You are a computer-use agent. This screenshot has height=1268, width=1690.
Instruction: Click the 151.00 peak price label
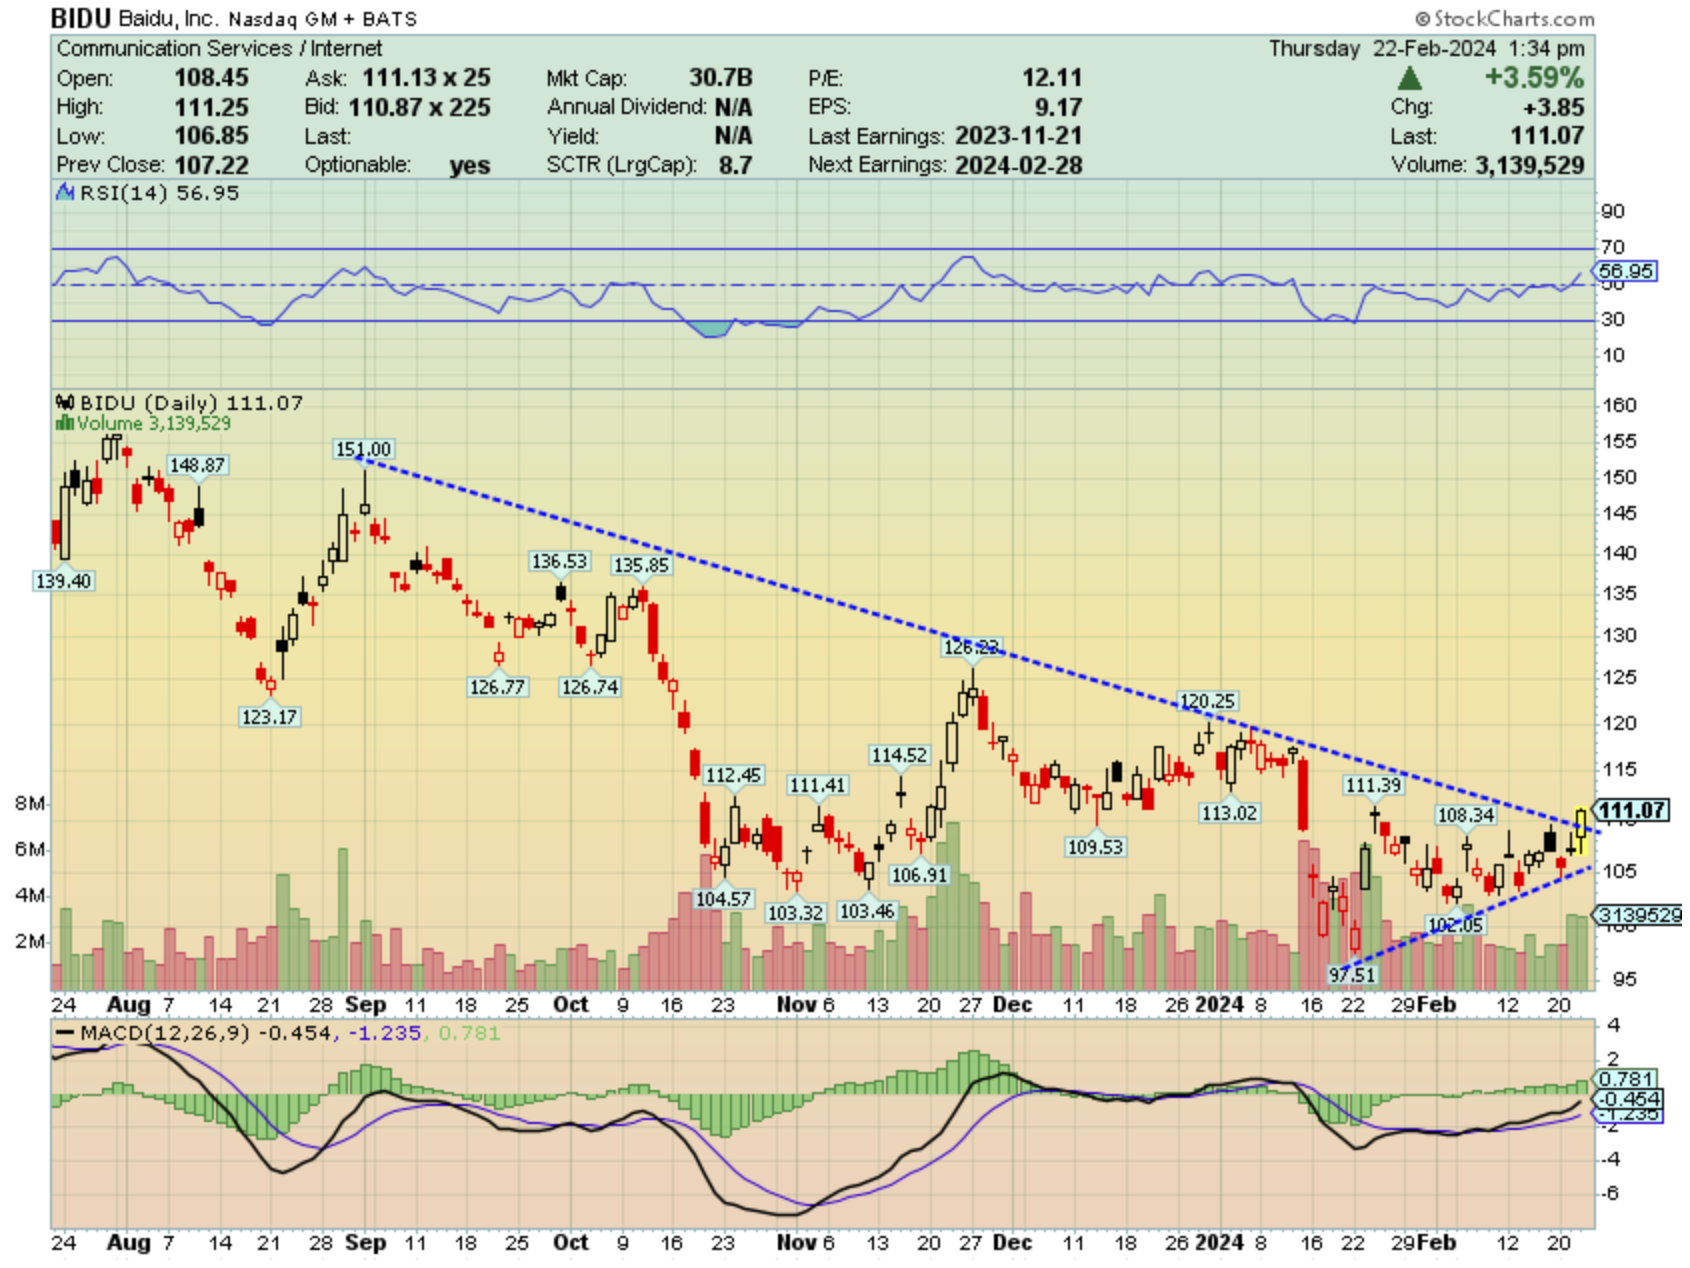[x=363, y=449]
